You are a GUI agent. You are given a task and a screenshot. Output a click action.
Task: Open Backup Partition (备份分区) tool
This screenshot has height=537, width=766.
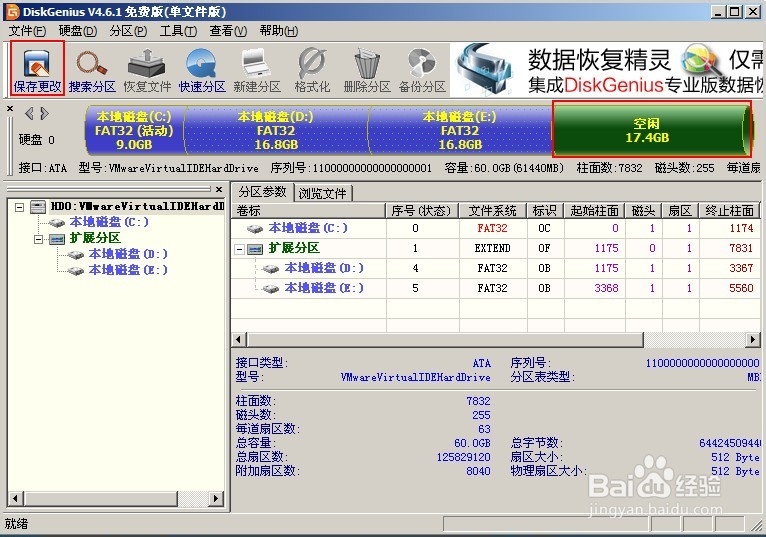422,70
